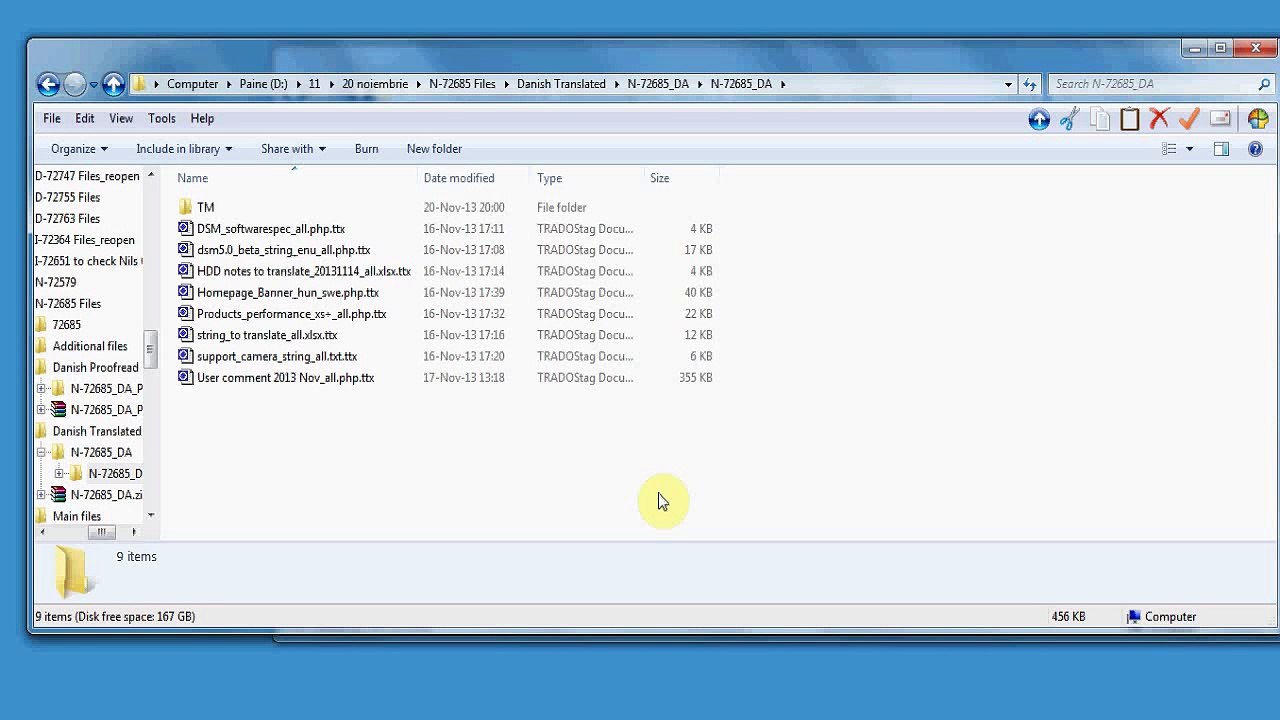The height and width of the screenshot is (720, 1280).
Task: Open the address bar history dropdown
Action: tap(1008, 84)
